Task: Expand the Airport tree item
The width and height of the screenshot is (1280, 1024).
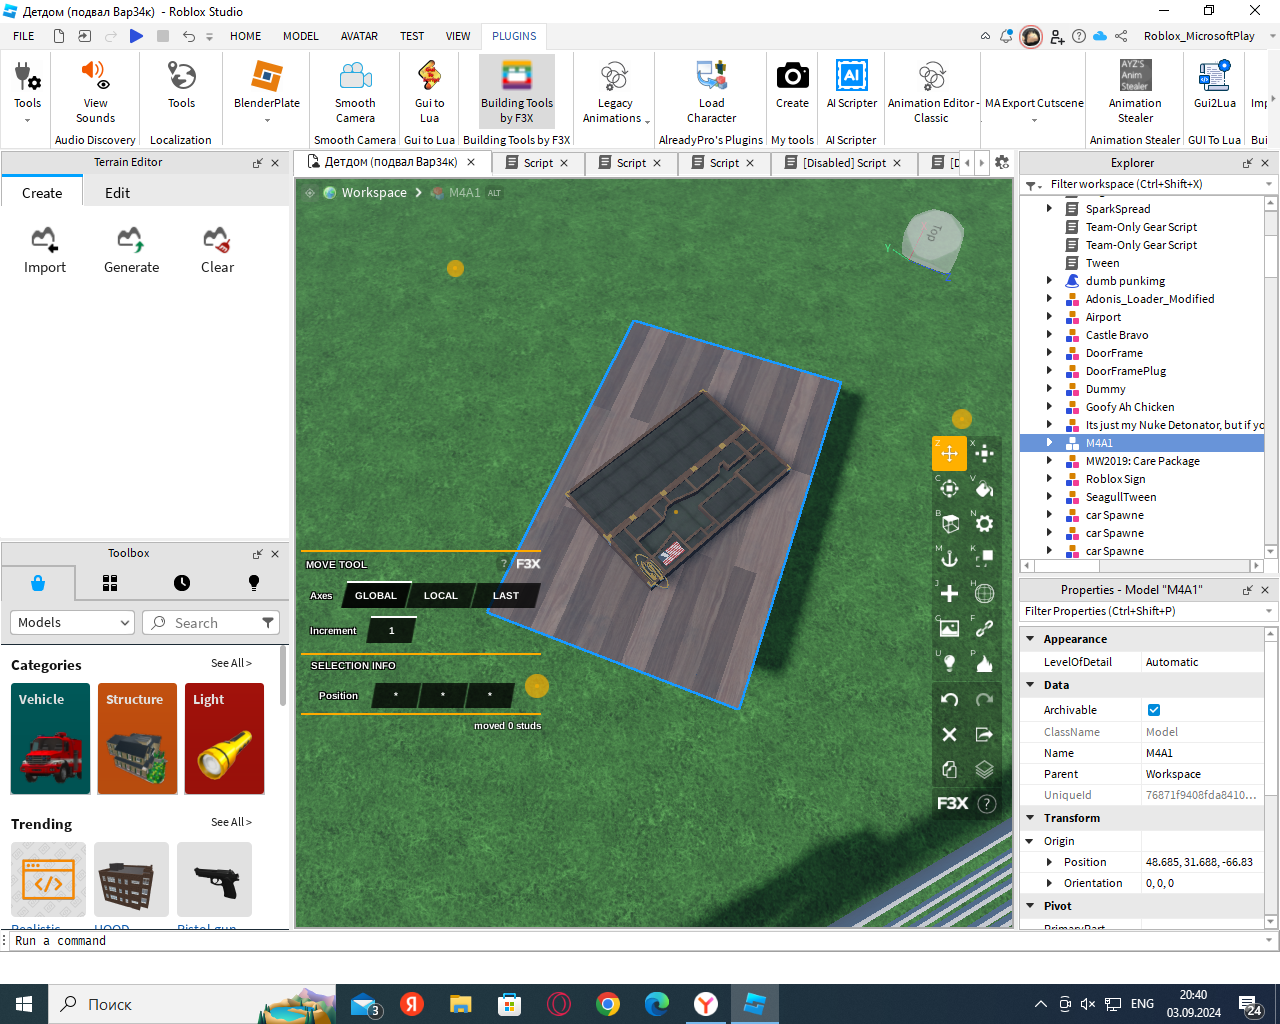Action: [1049, 317]
